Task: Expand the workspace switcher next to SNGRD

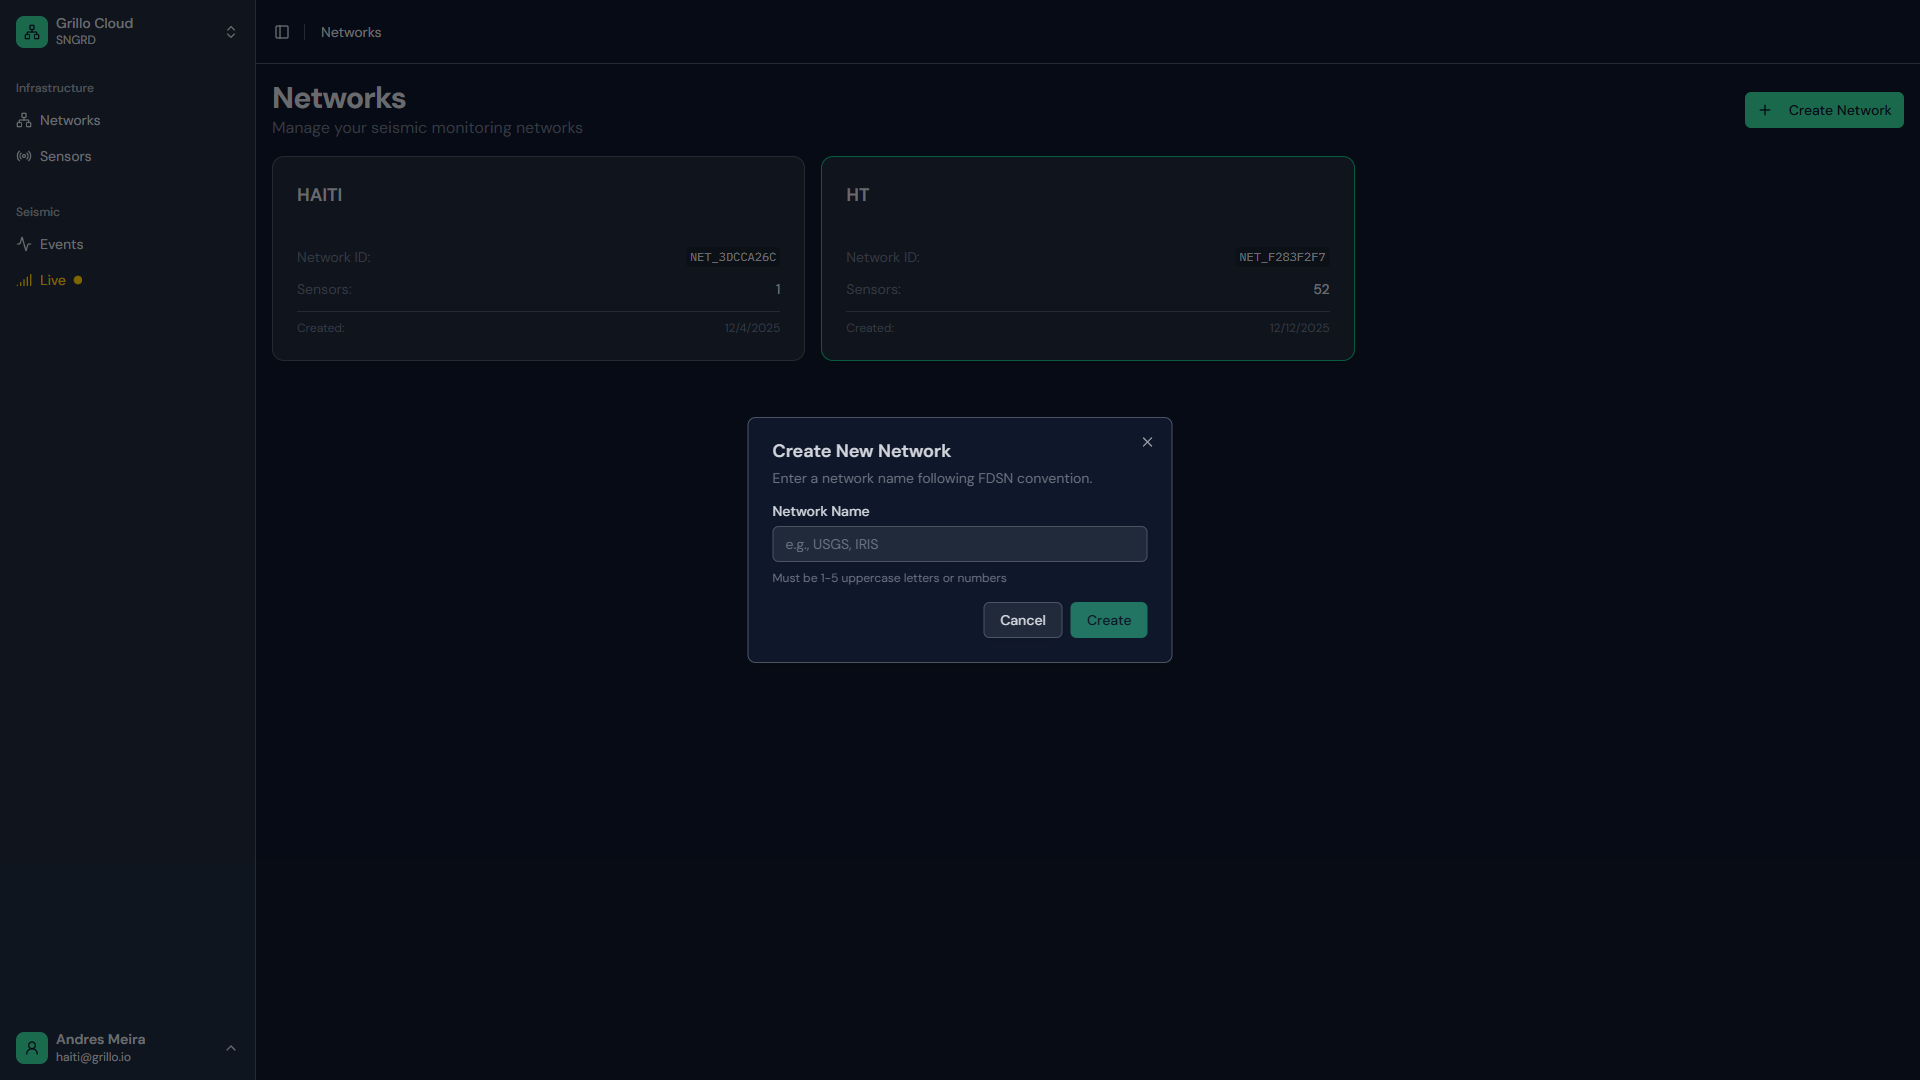Action: (x=230, y=31)
